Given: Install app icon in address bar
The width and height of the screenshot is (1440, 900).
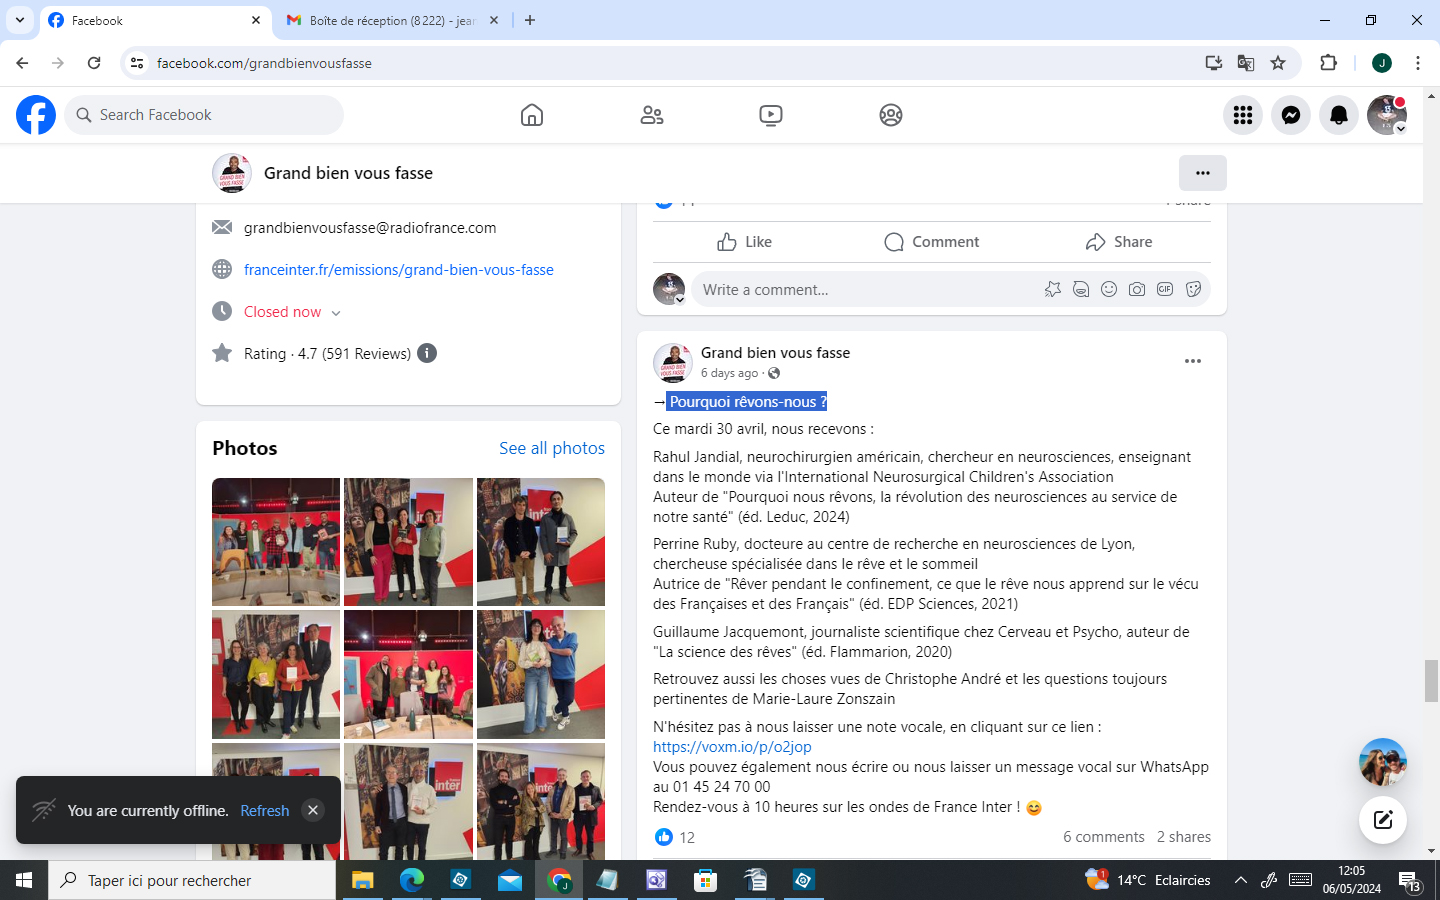Looking at the screenshot, I should (x=1214, y=63).
